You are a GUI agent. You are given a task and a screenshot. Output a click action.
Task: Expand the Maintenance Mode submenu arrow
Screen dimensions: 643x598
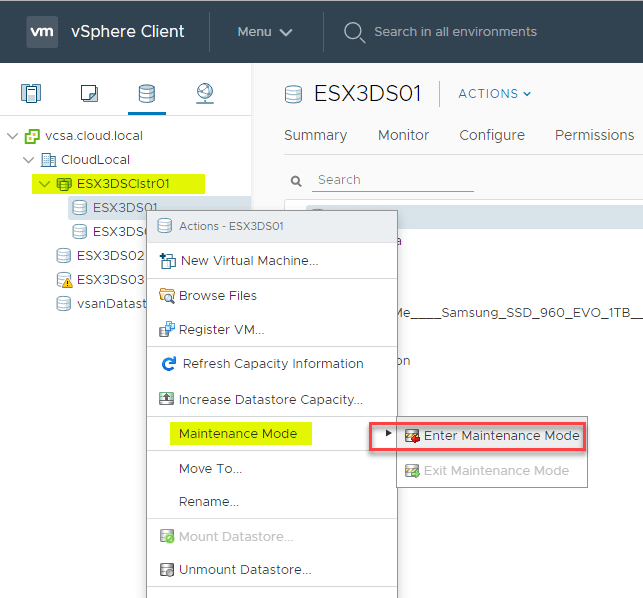pos(388,433)
